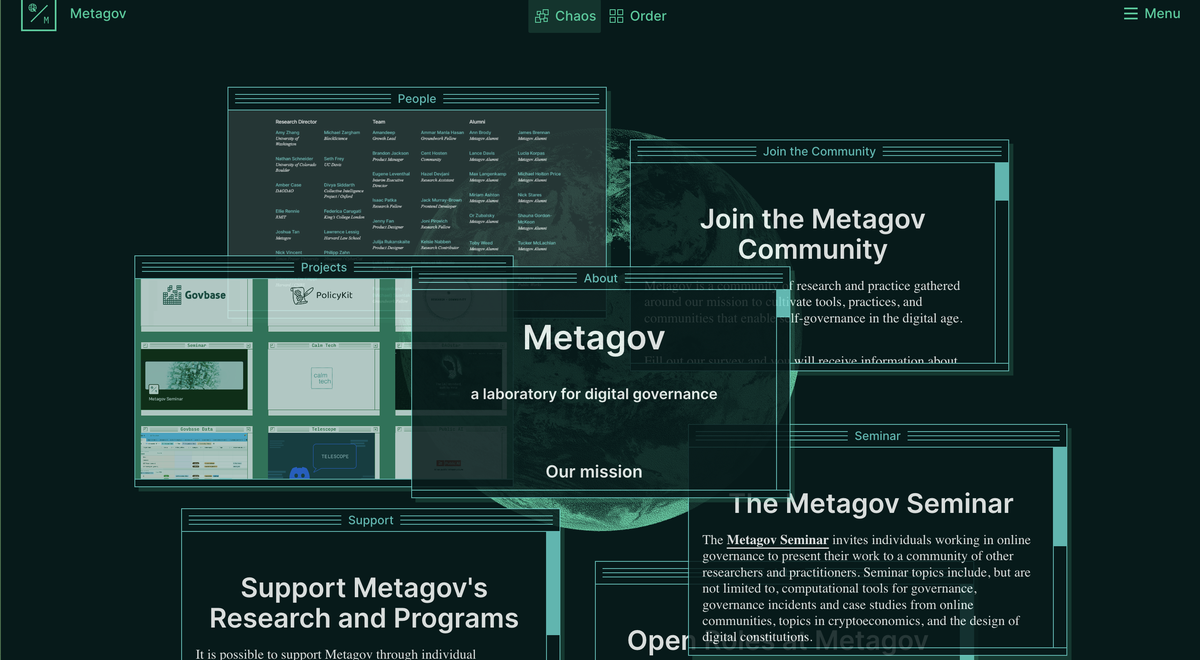The width and height of the screenshot is (1200, 660).
Task: Click the Govbase building-blocks logo icon
Action: 172,295
